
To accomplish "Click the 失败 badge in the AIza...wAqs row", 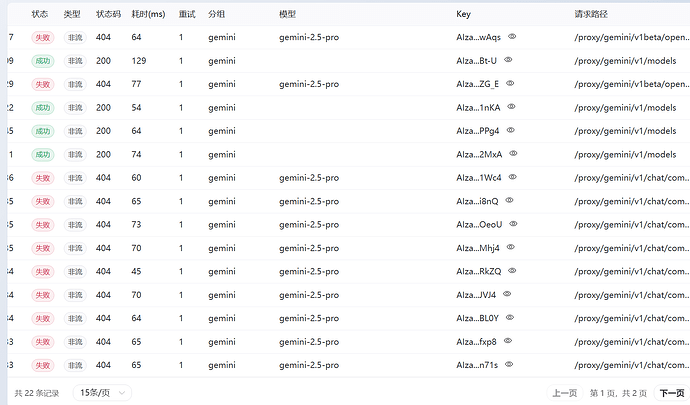I will click(x=43, y=37).
